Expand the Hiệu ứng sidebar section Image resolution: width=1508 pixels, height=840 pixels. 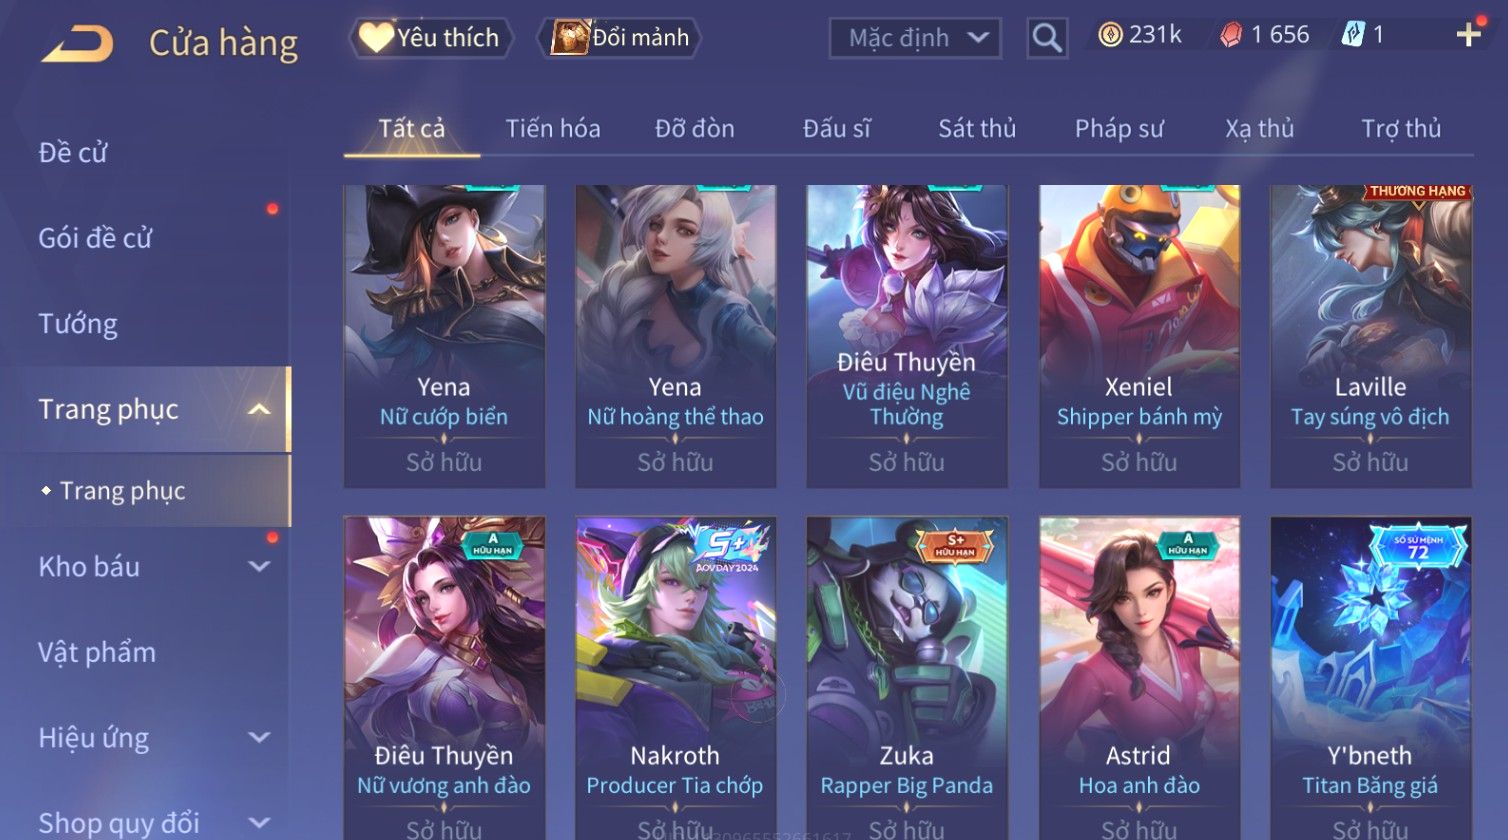[x=259, y=738]
